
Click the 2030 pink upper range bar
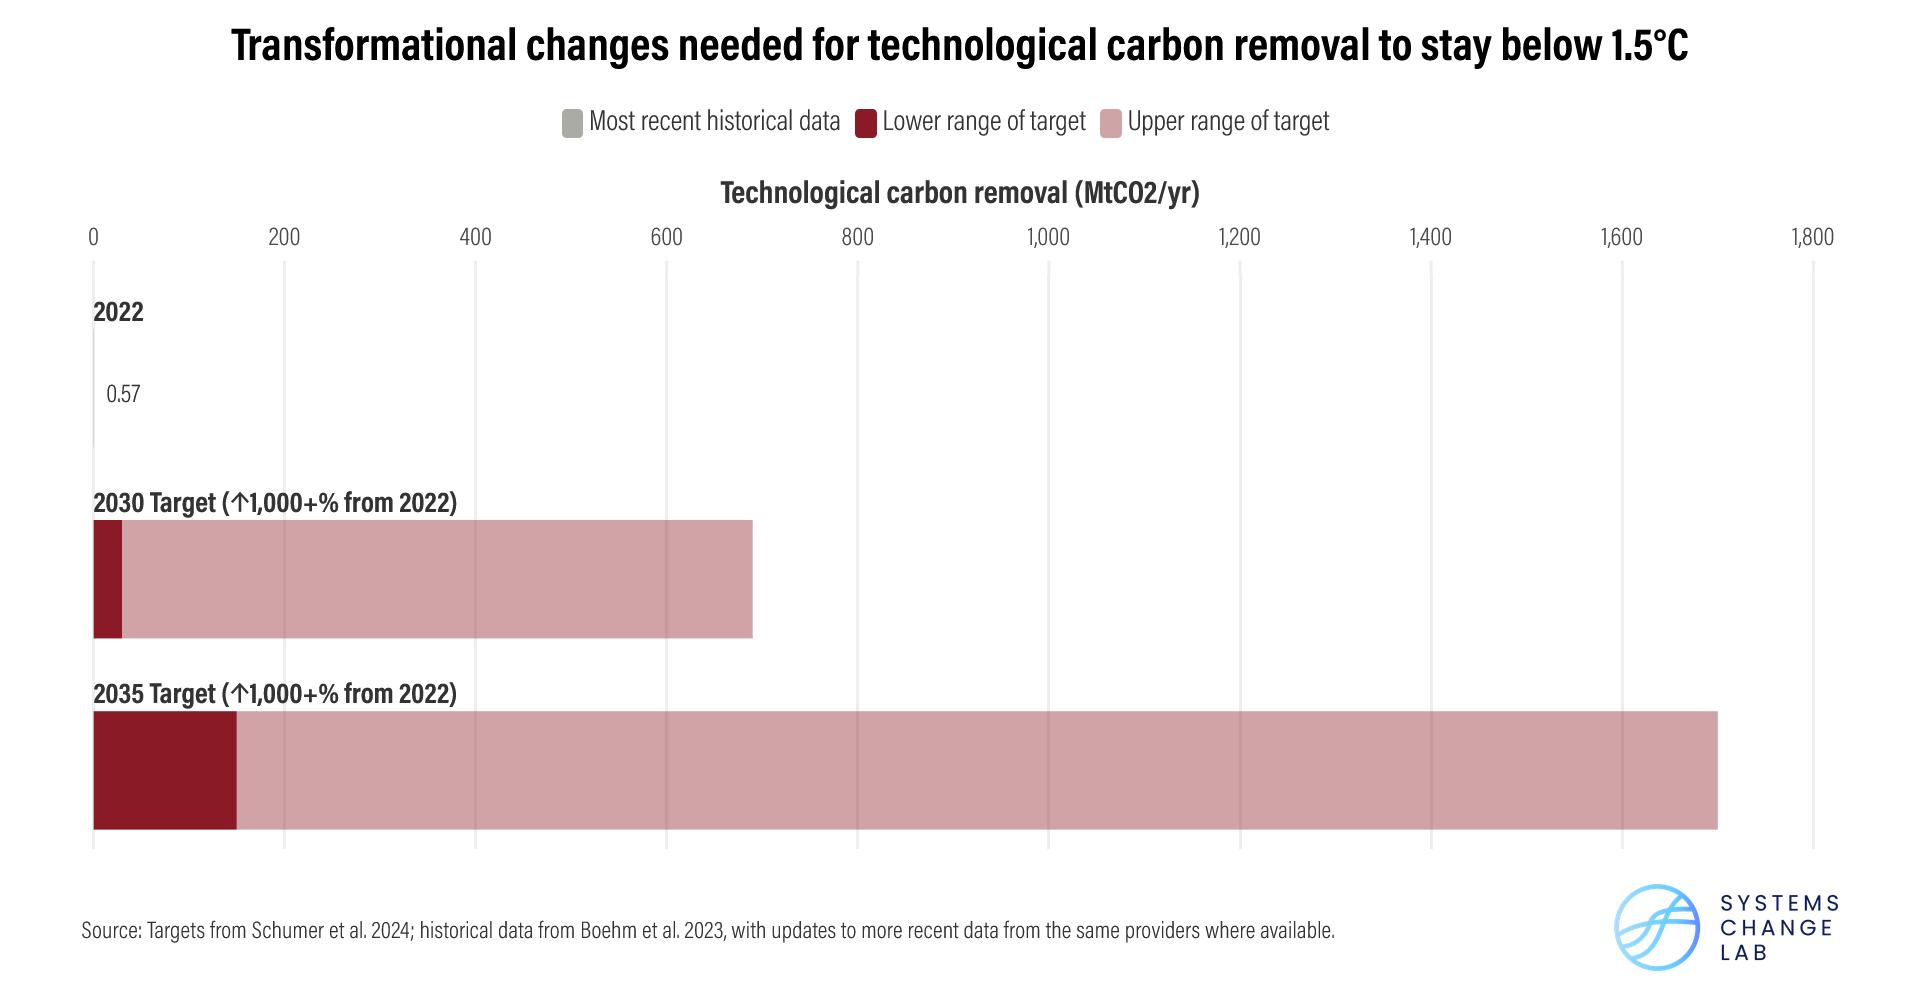(x=437, y=579)
